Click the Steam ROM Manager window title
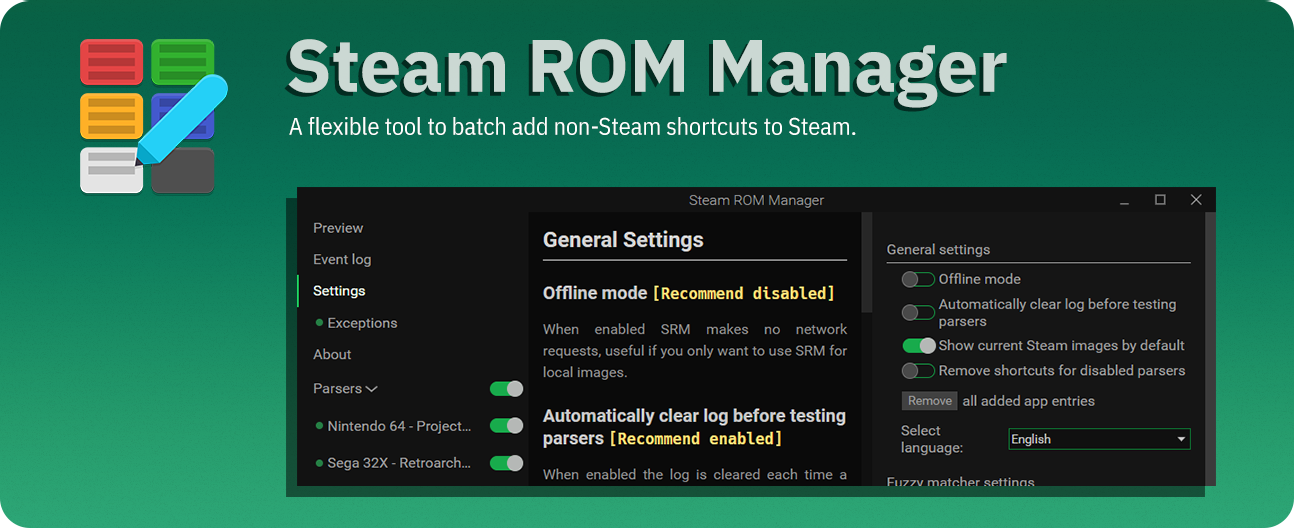1294x528 pixels. (x=756, y=200)
